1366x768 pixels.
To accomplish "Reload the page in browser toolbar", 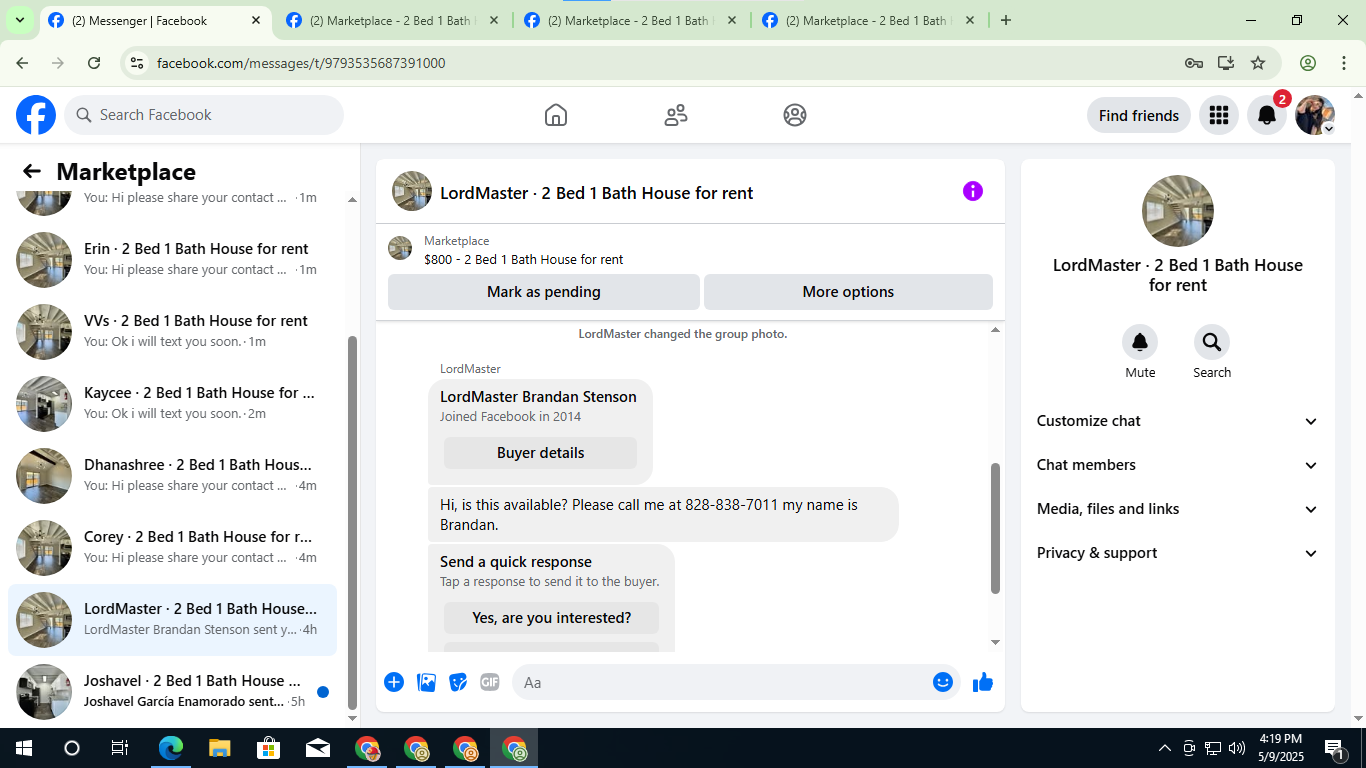I will click(x=94, y=63).
